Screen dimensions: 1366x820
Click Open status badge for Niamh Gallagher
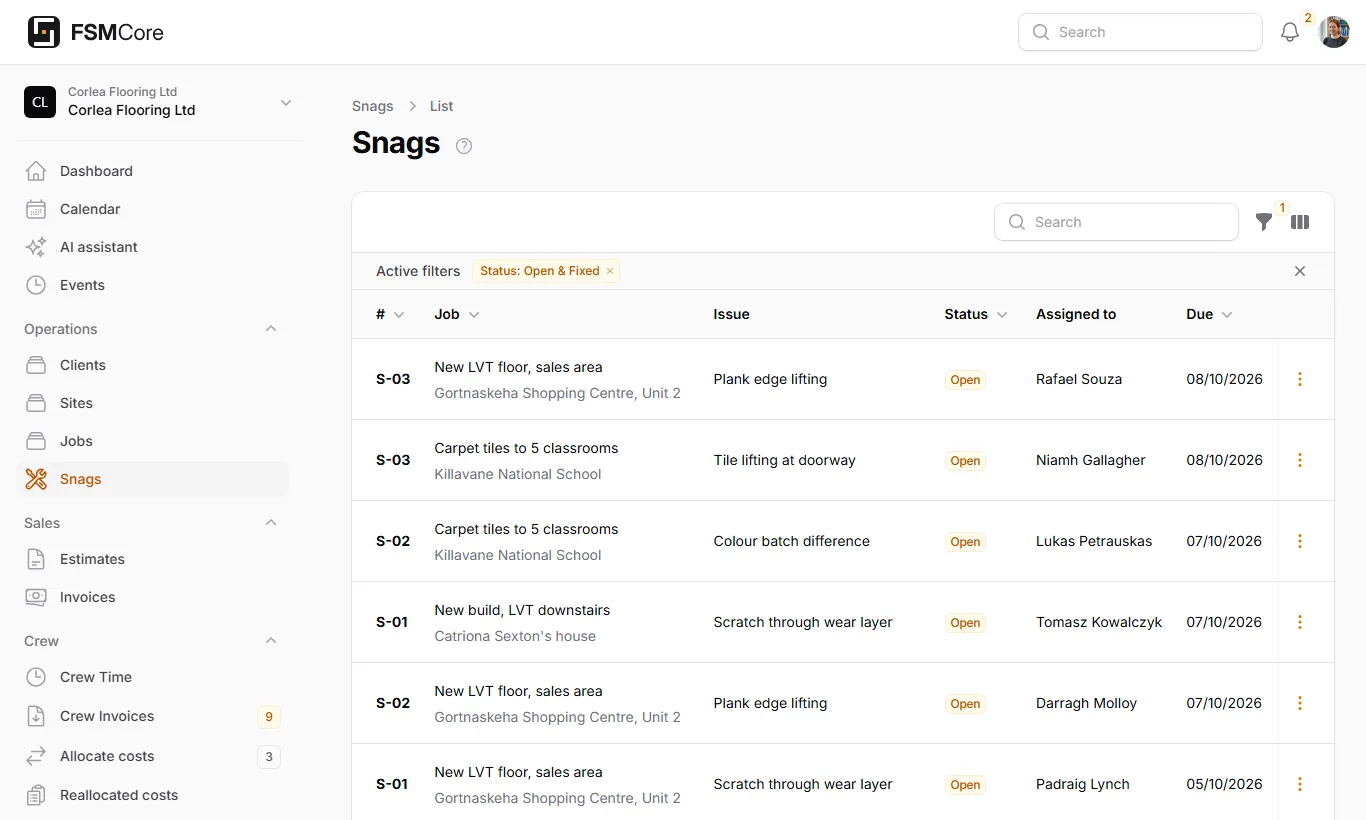click(965, 461)
